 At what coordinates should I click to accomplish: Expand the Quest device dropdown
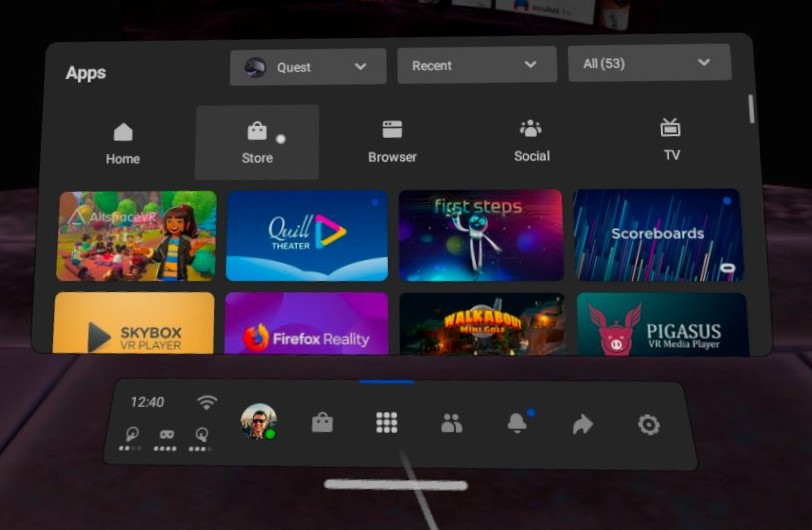[308, 67]
